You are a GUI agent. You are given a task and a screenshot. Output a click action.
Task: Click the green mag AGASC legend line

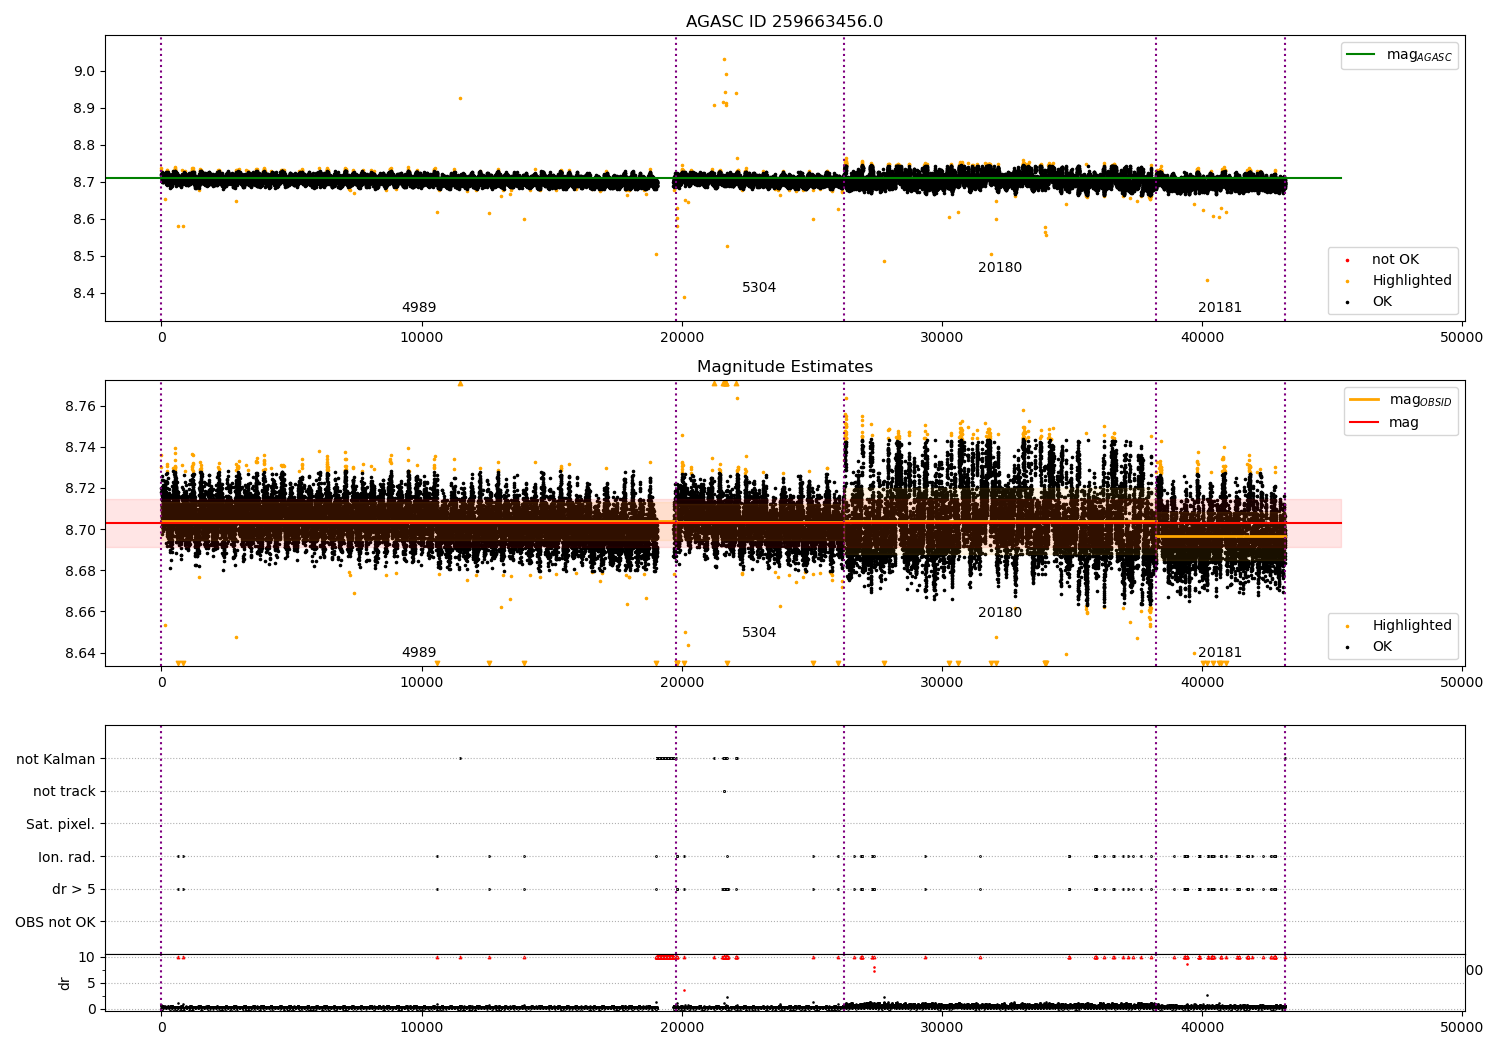1361,55
